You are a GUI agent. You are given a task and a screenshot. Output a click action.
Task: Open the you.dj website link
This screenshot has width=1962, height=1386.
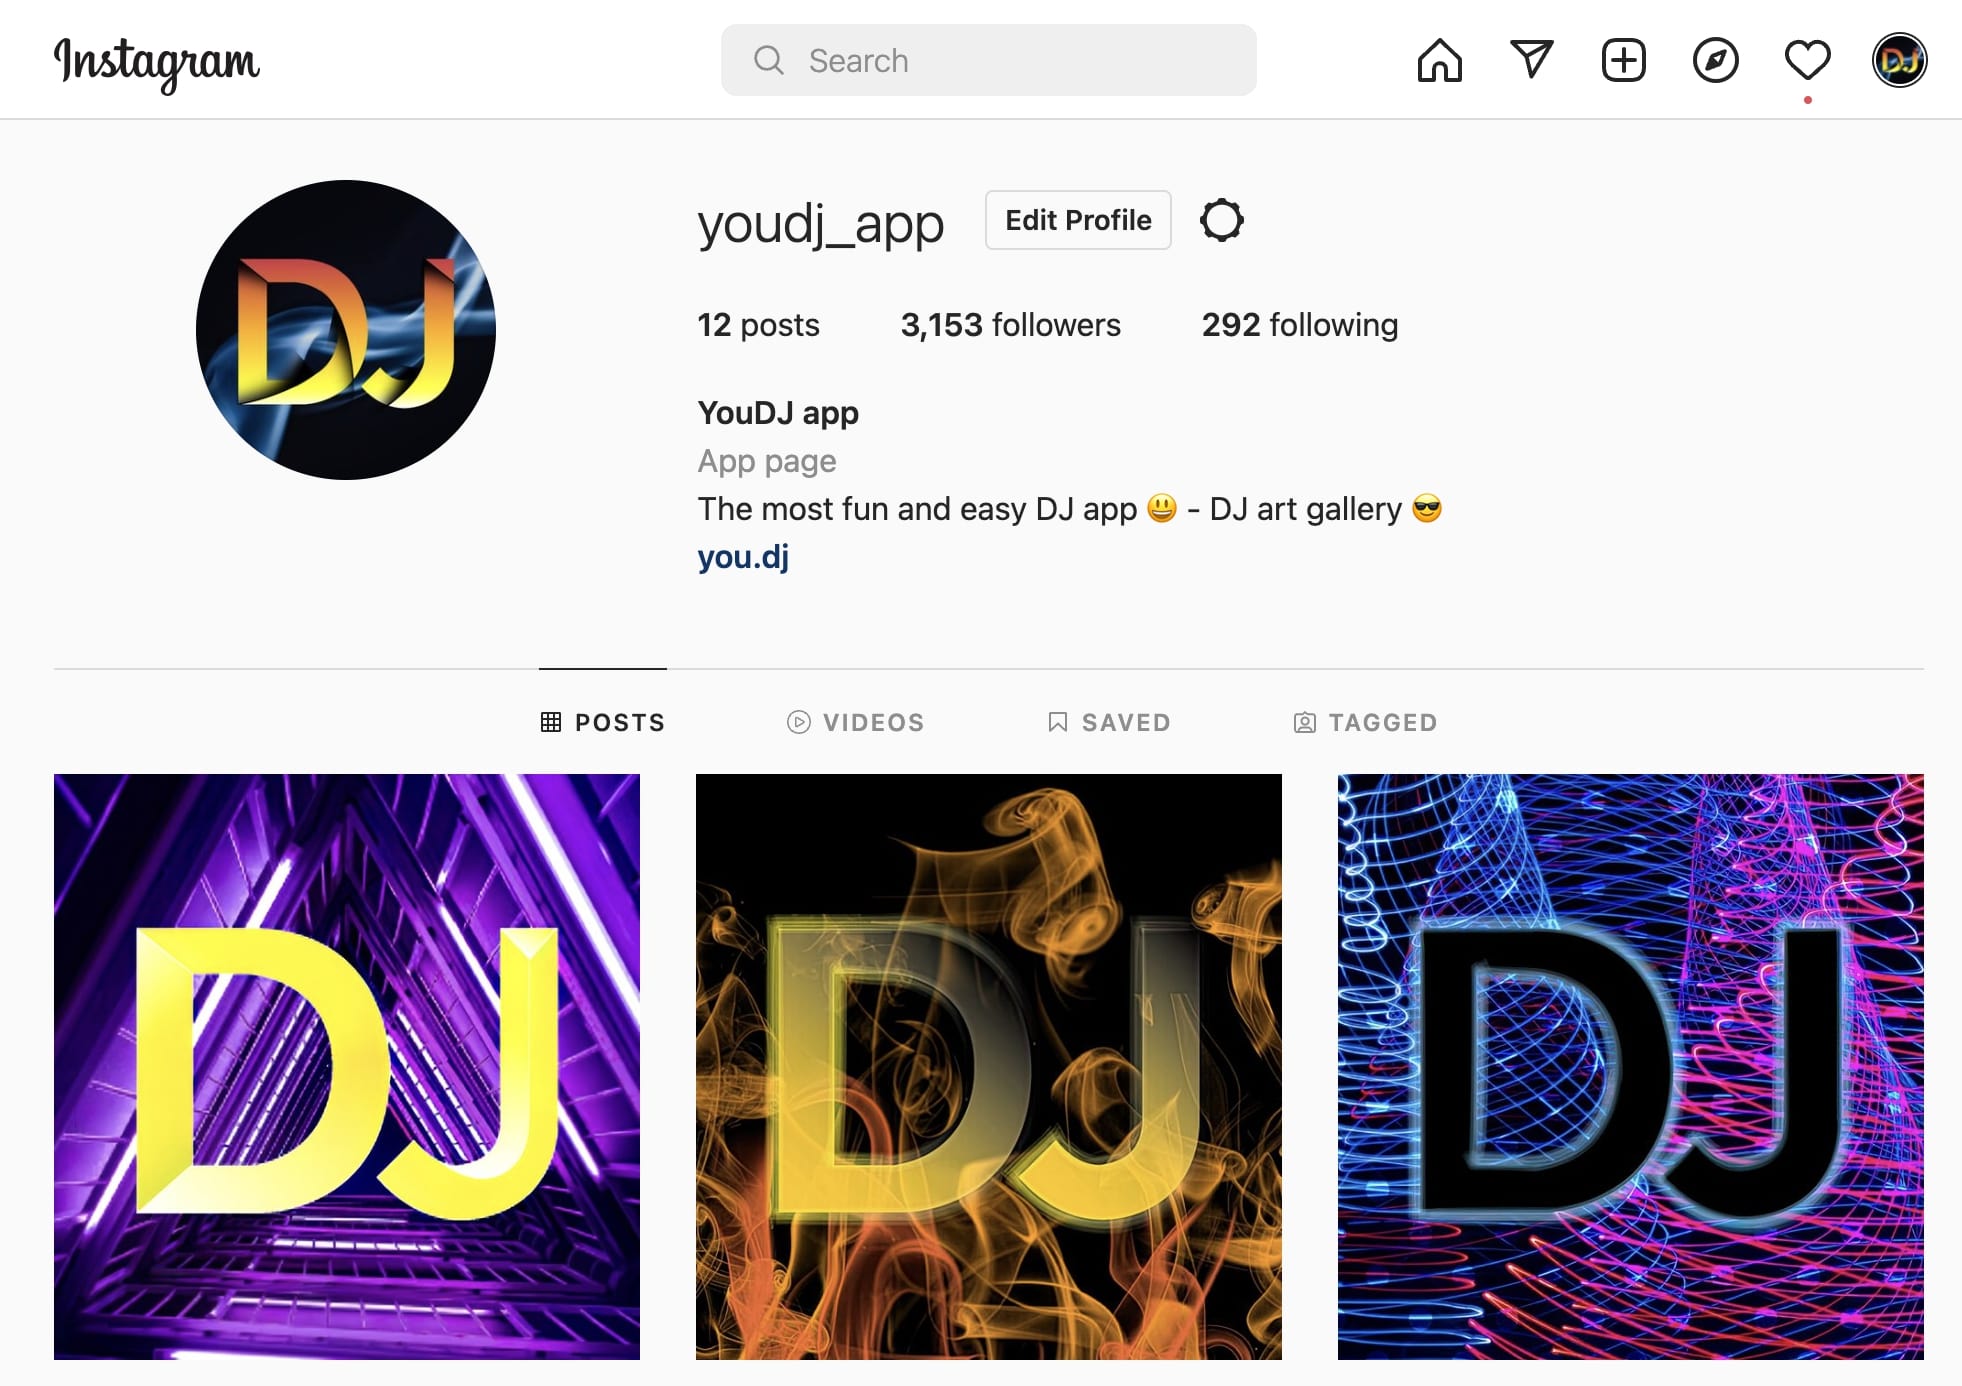(x=743, y=557)
